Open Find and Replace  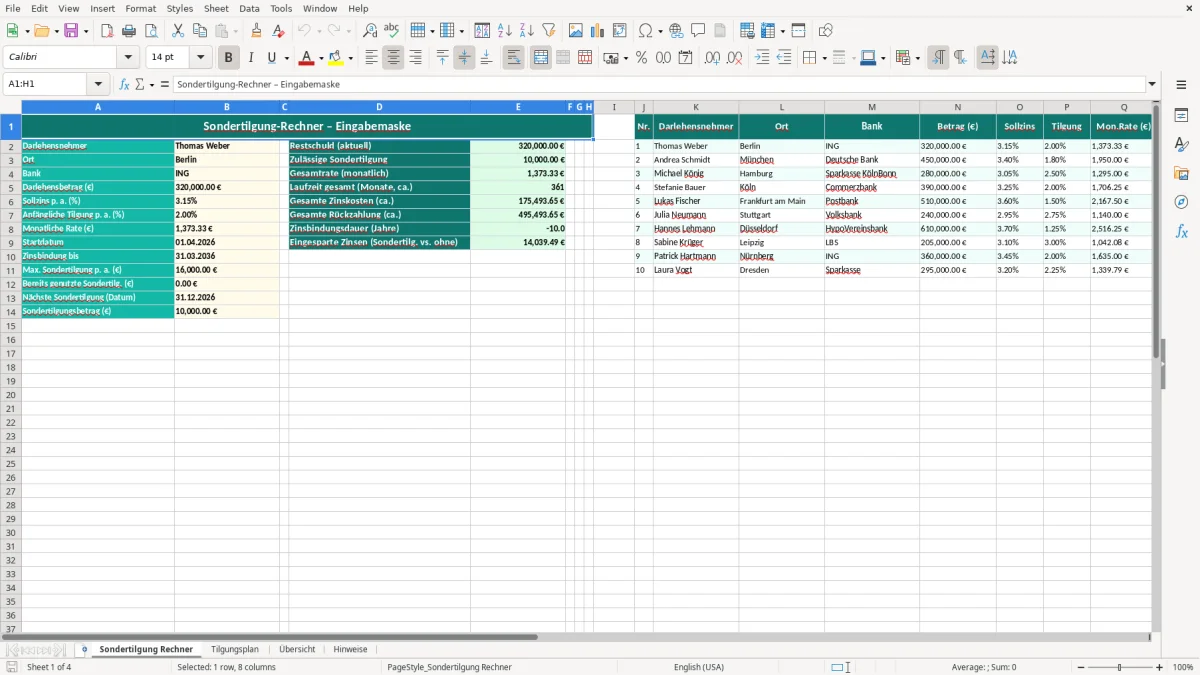point(370,31)
